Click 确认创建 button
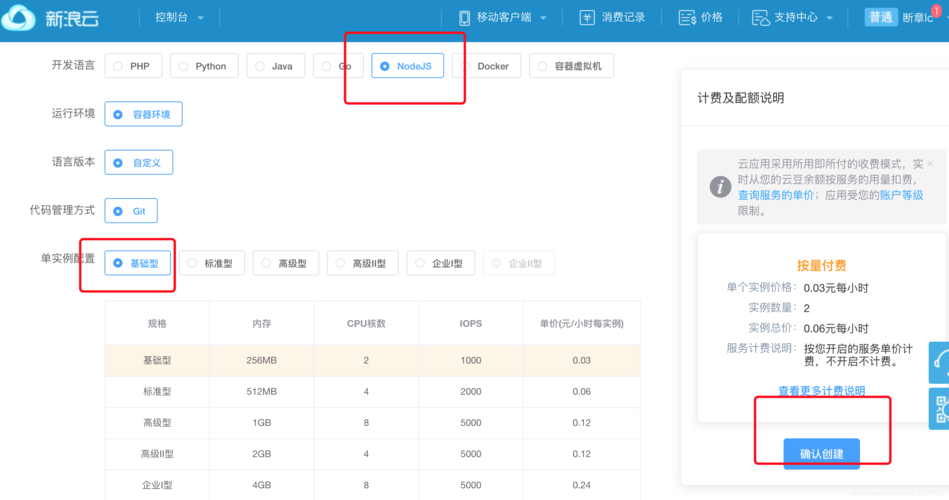The width and height of the screenshot is (949, 500). (x=821, y=453)
